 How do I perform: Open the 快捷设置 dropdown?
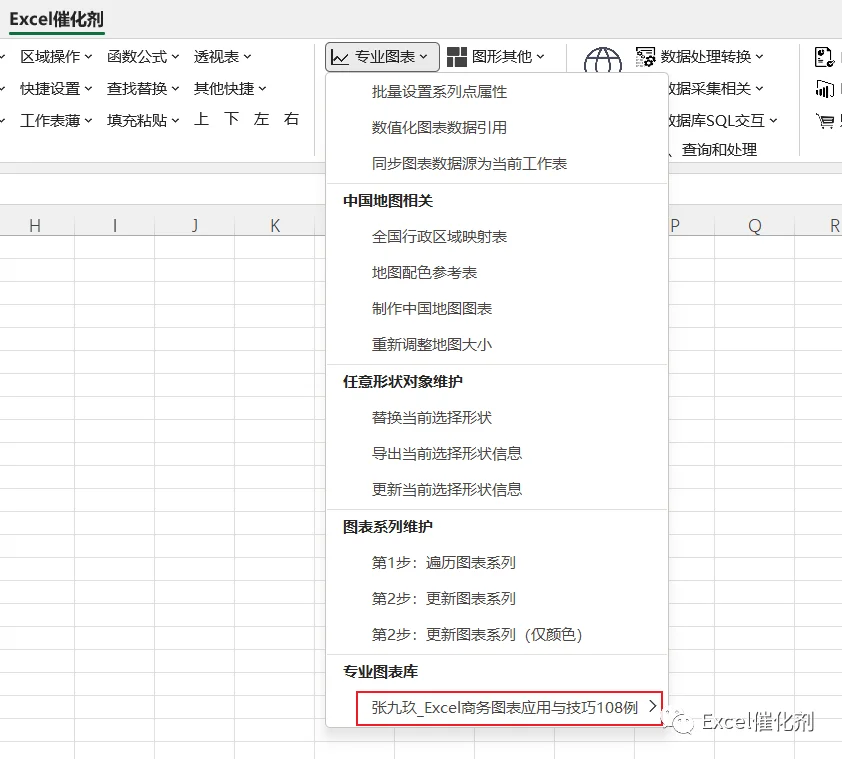56,88
